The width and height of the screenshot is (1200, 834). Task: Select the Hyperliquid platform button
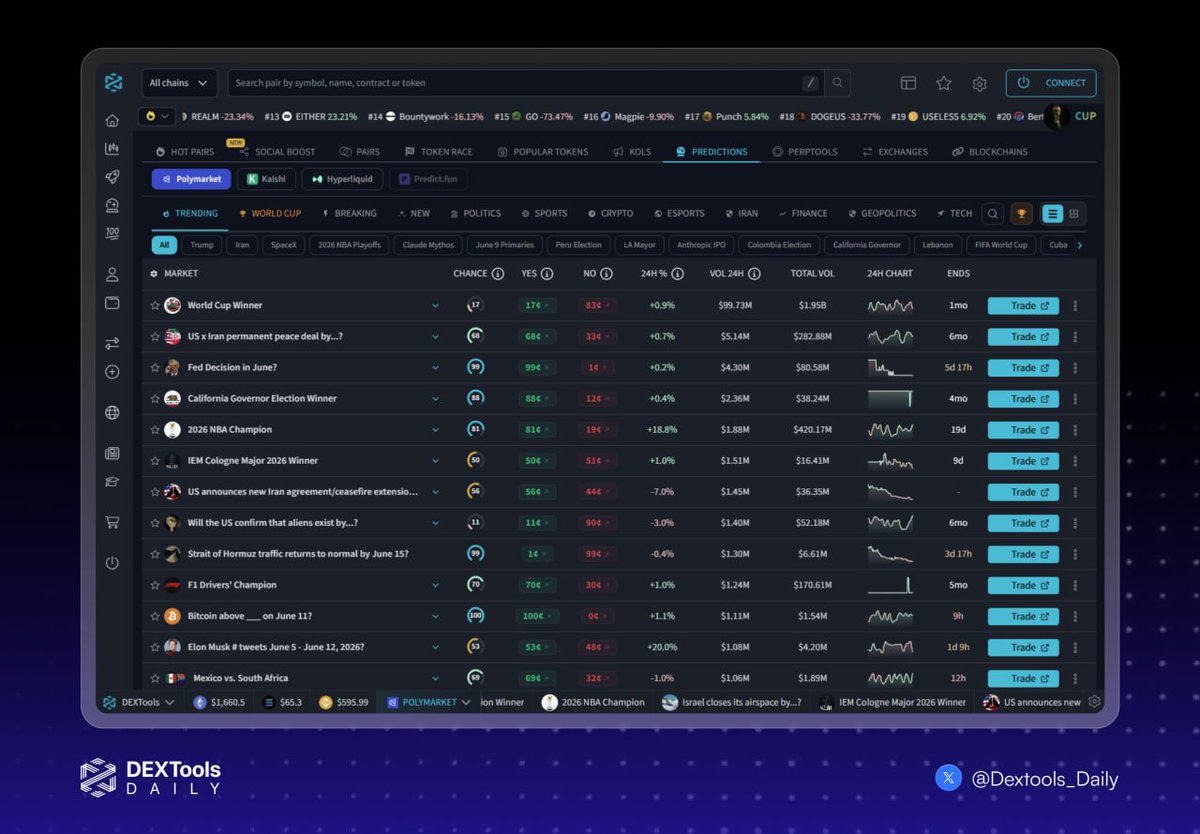(x=342, y=179)
